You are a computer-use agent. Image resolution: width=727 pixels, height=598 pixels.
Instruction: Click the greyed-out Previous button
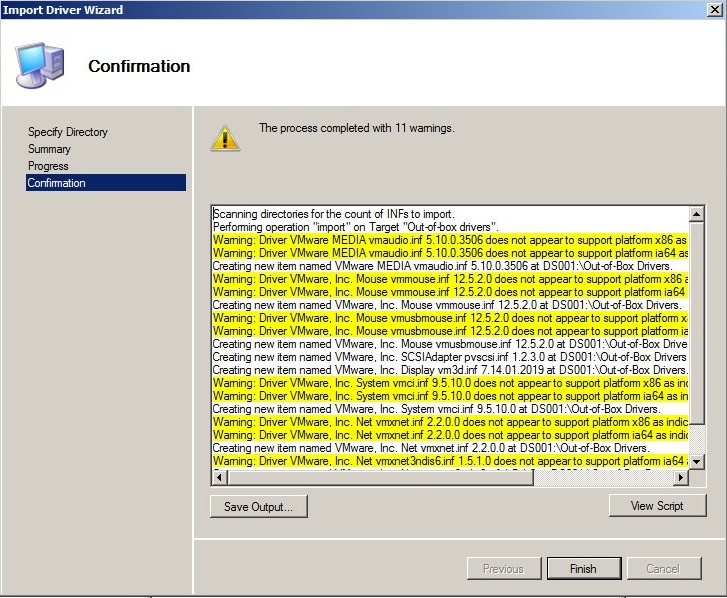click(503, 569)
